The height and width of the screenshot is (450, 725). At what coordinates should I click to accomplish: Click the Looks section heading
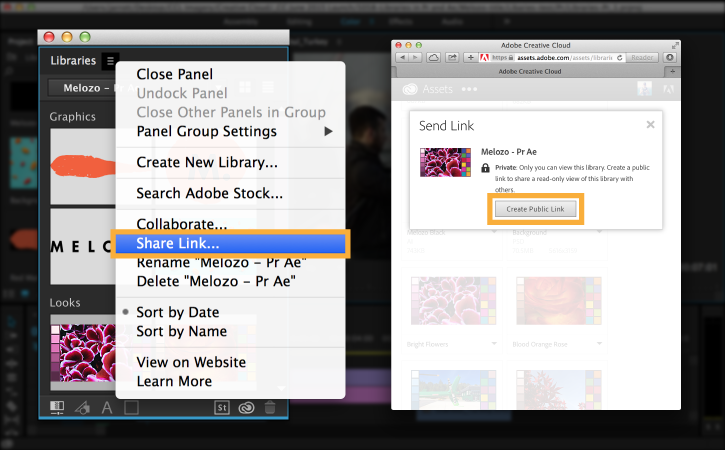point(65,302)
